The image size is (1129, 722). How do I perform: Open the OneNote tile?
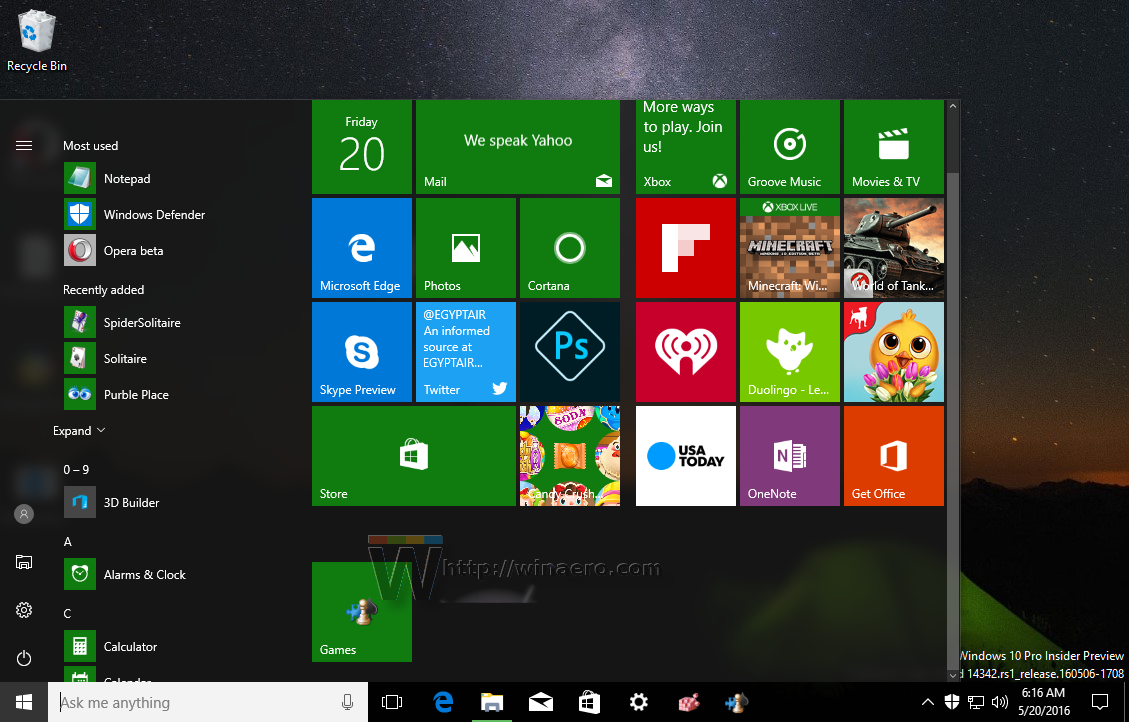click(789, 455)
